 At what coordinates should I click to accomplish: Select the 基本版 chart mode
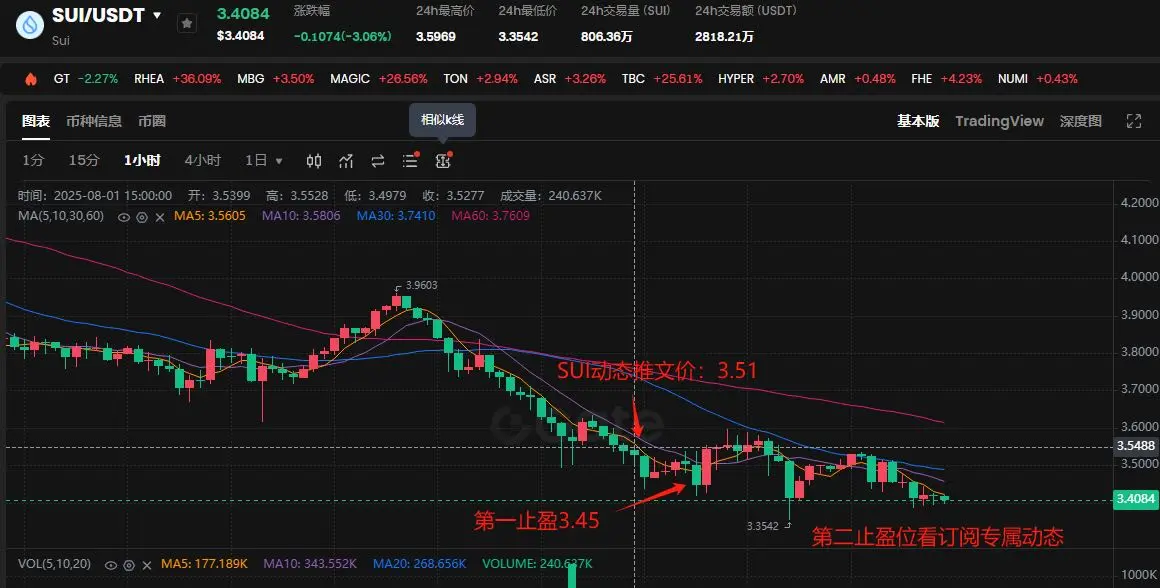pos(918,121)
